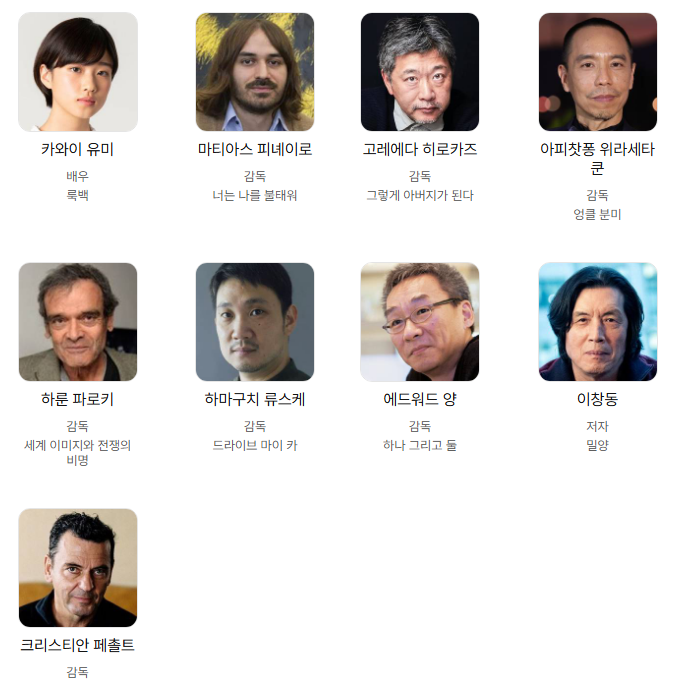Viewport: 675px width, 685px height.
Task: Click the 하마구치 류스케 name text
Action: pyautogui.click(x=255, y=399)
